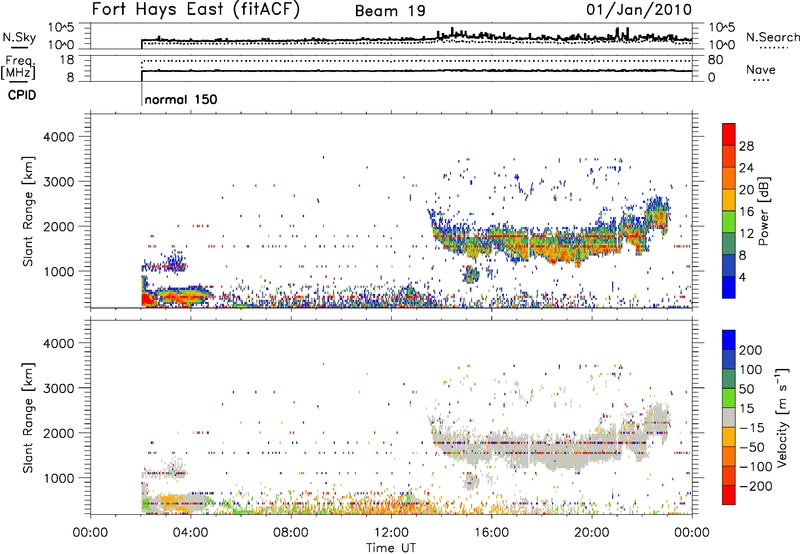The image size is (800, 554).
Task: Click the date '01/Jan/2010'
Action: click(639, 10)
